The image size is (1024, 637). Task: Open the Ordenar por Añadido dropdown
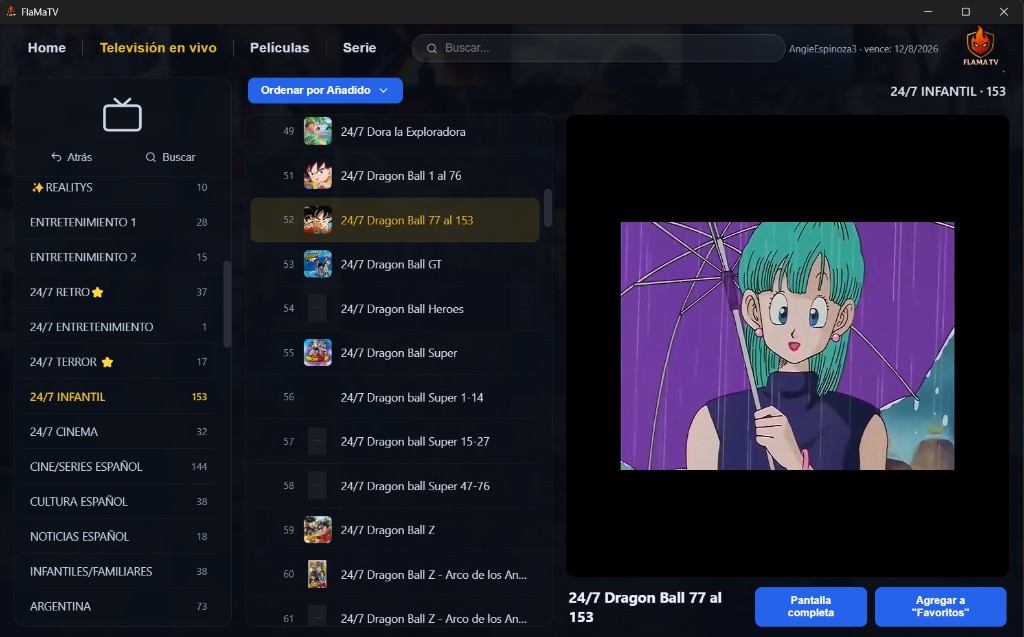pos(325,90)
